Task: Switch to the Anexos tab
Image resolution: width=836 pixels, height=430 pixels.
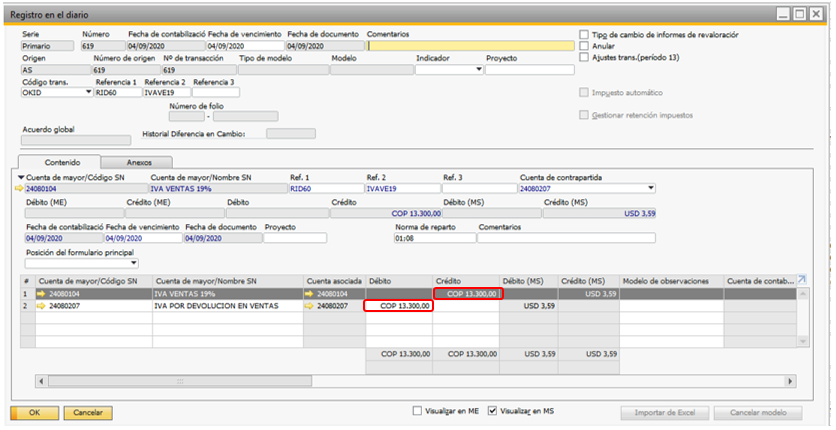Action: tap(139, 162)
